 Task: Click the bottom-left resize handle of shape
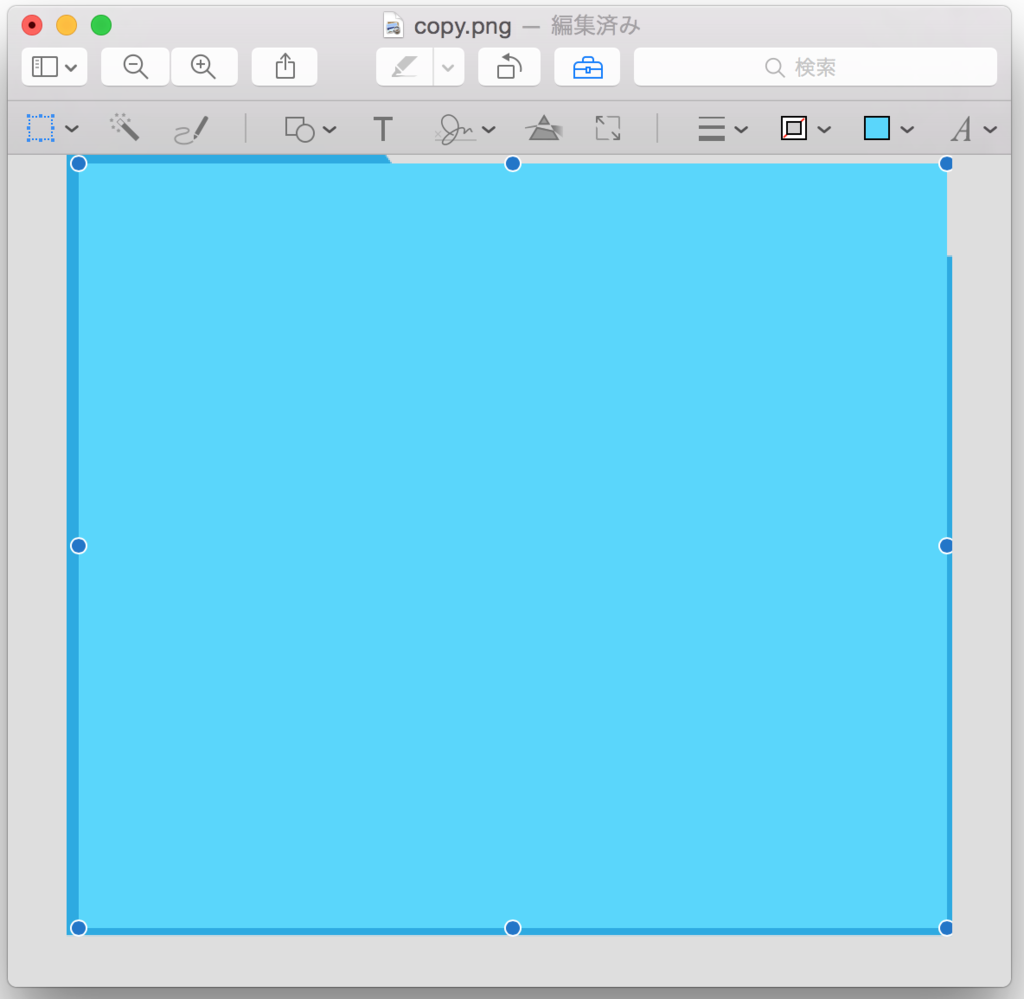point(78,928)
